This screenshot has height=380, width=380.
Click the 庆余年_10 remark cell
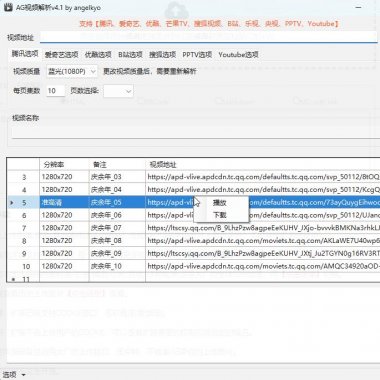pyautogui.click(x=117, y=266)
